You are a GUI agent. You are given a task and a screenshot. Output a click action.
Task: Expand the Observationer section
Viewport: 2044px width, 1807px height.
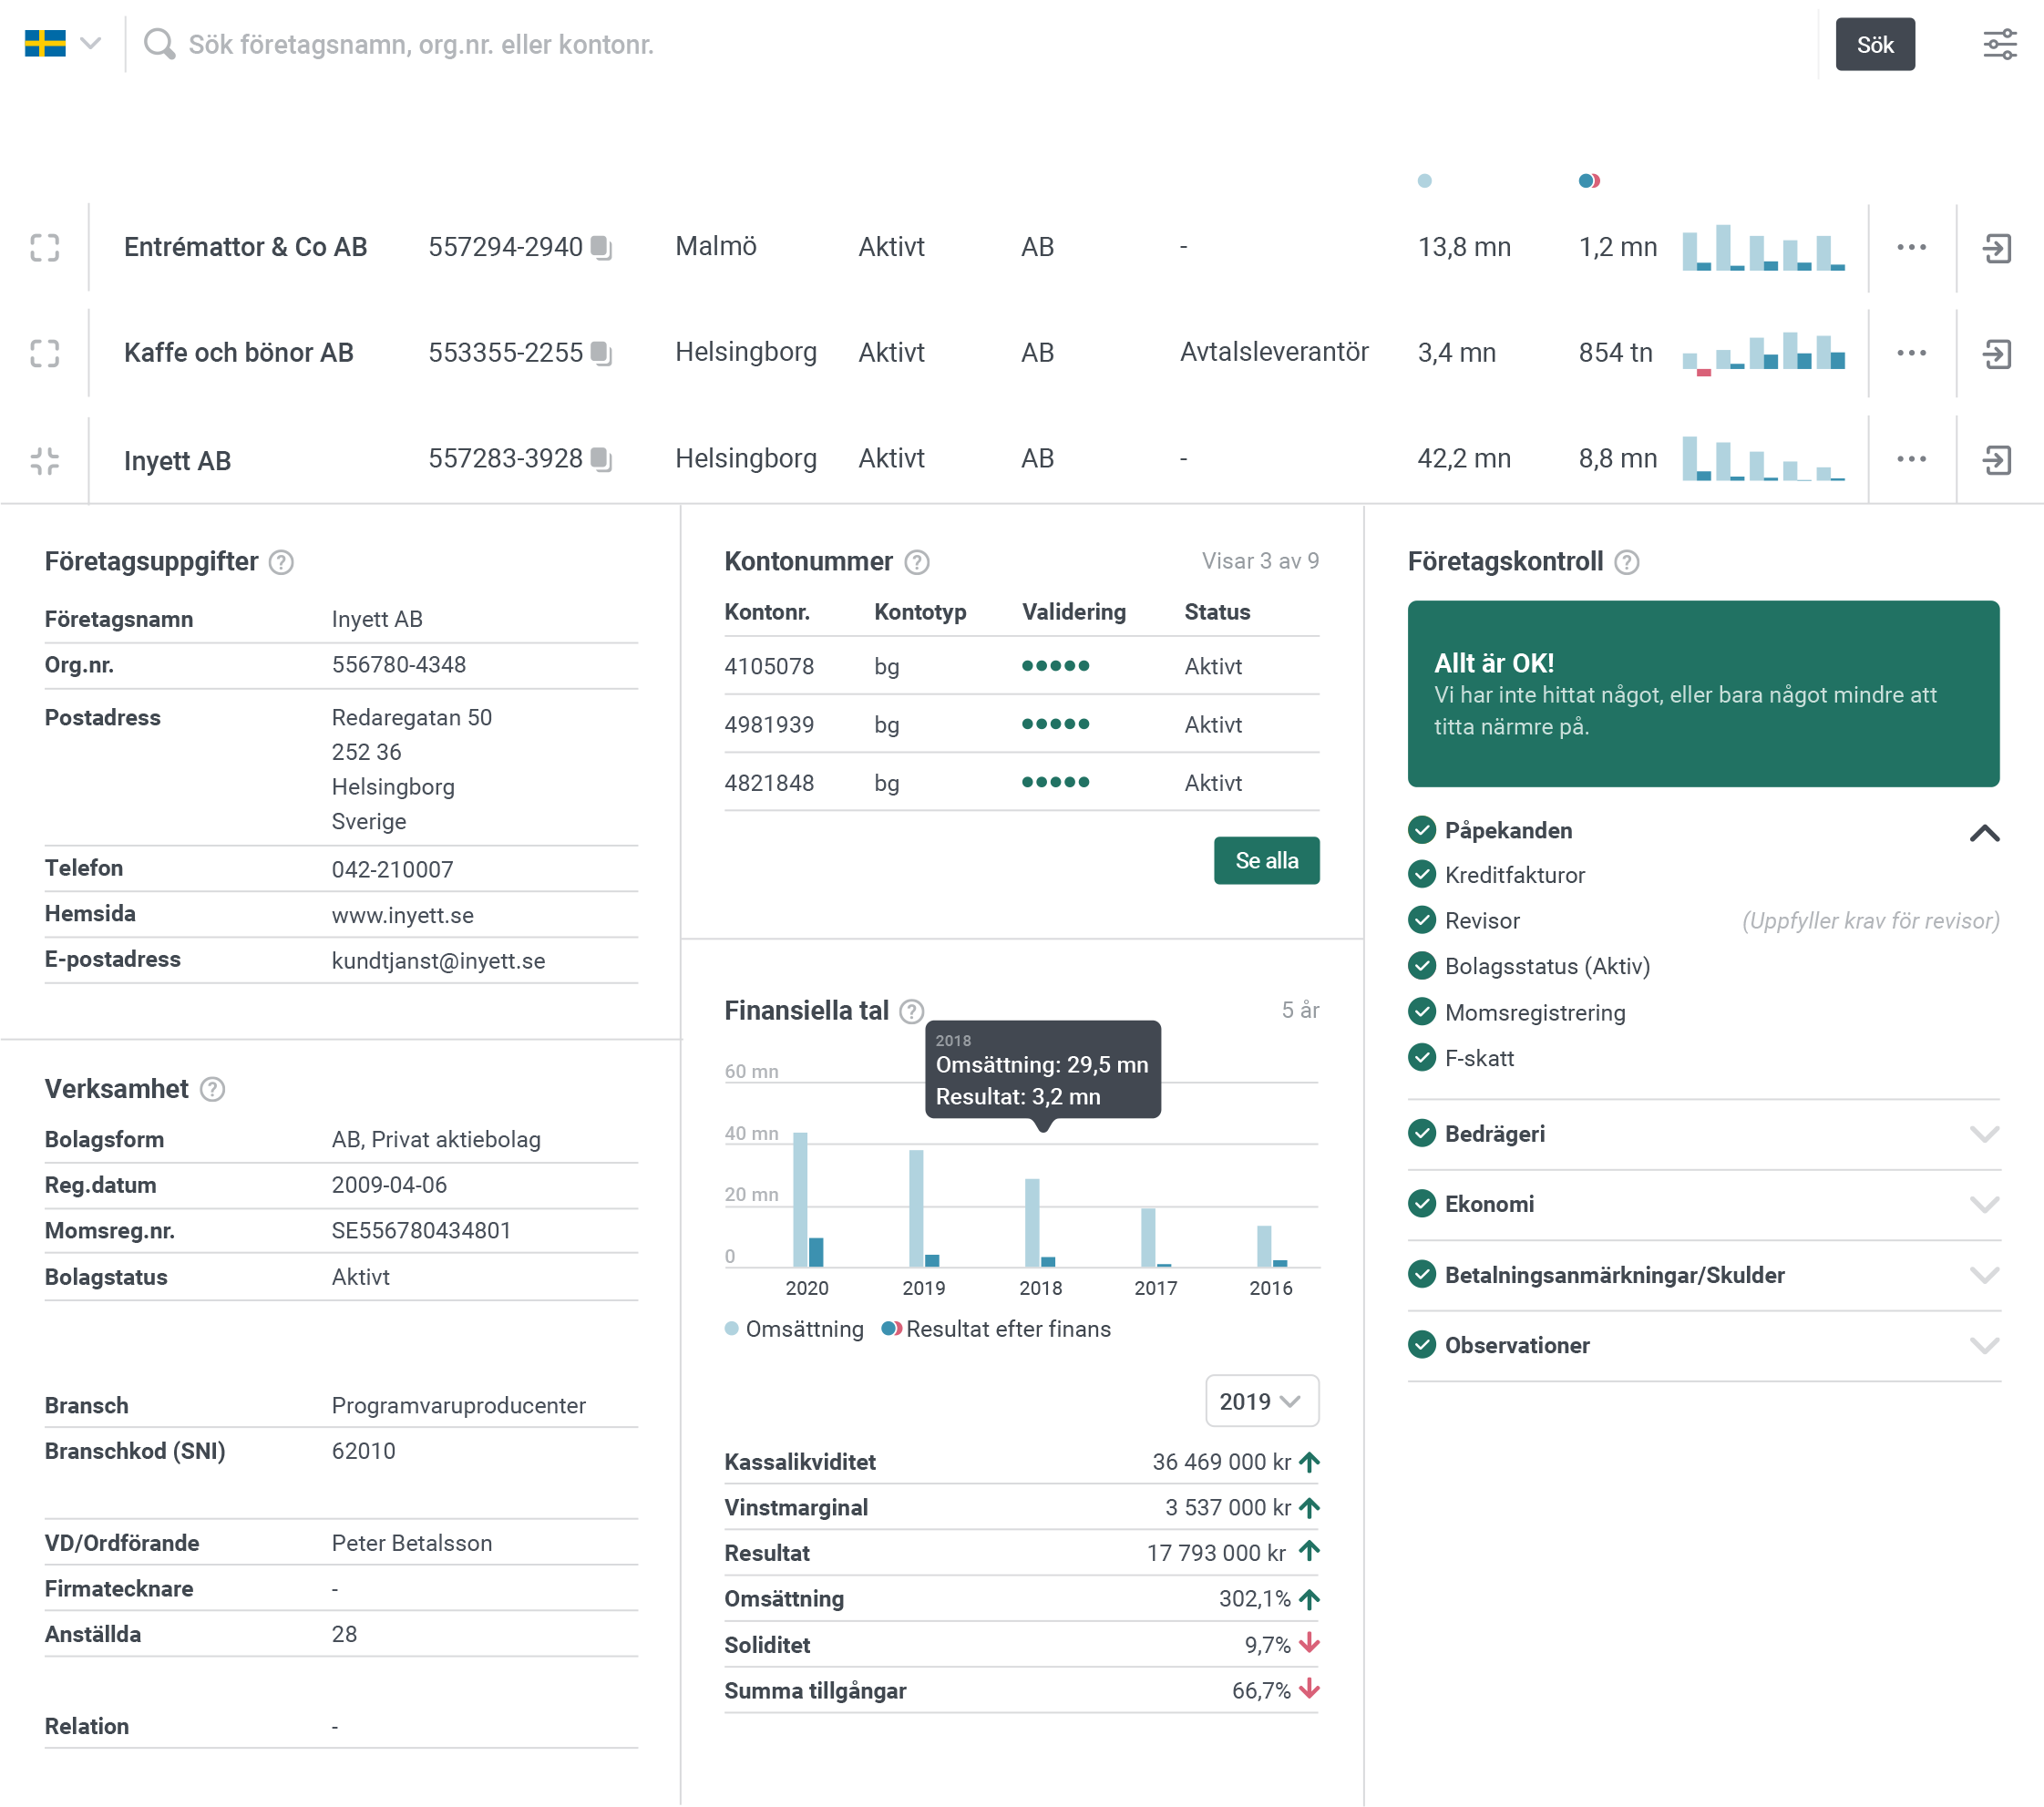[x=1984, y=1345]
